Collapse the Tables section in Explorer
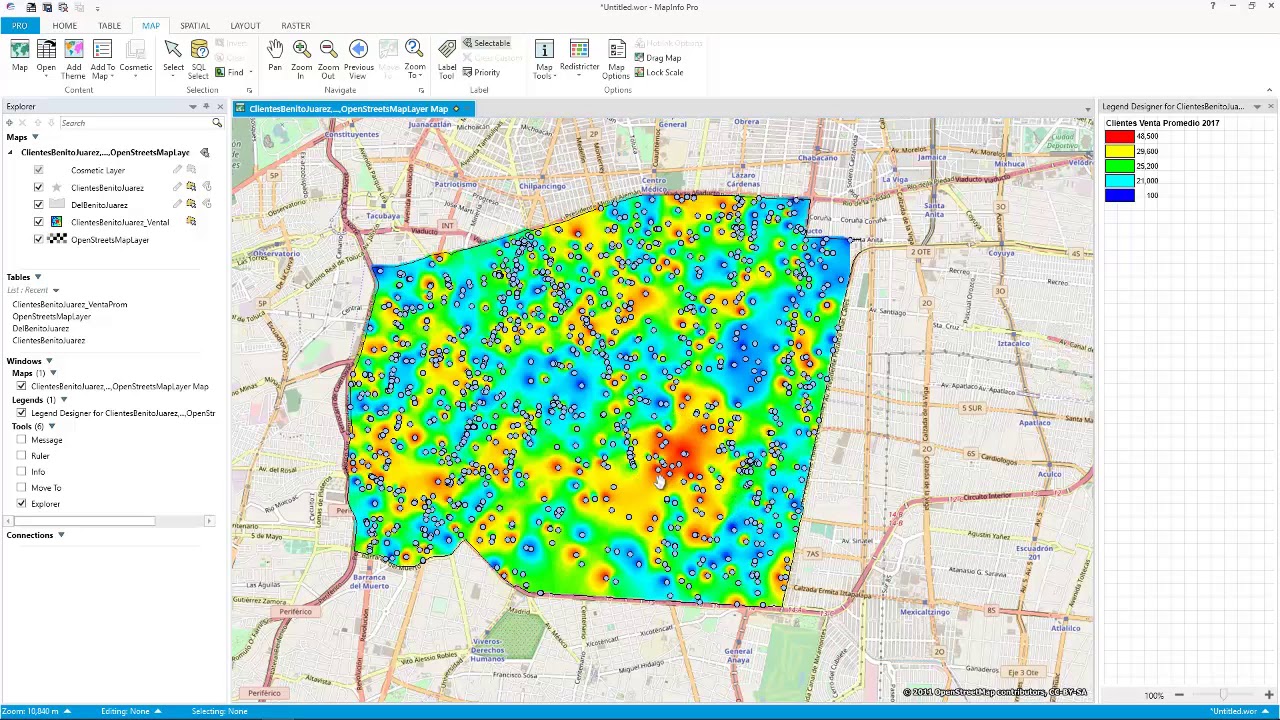The height and width of the screenshot is (720, 1280). click(38, 277)
